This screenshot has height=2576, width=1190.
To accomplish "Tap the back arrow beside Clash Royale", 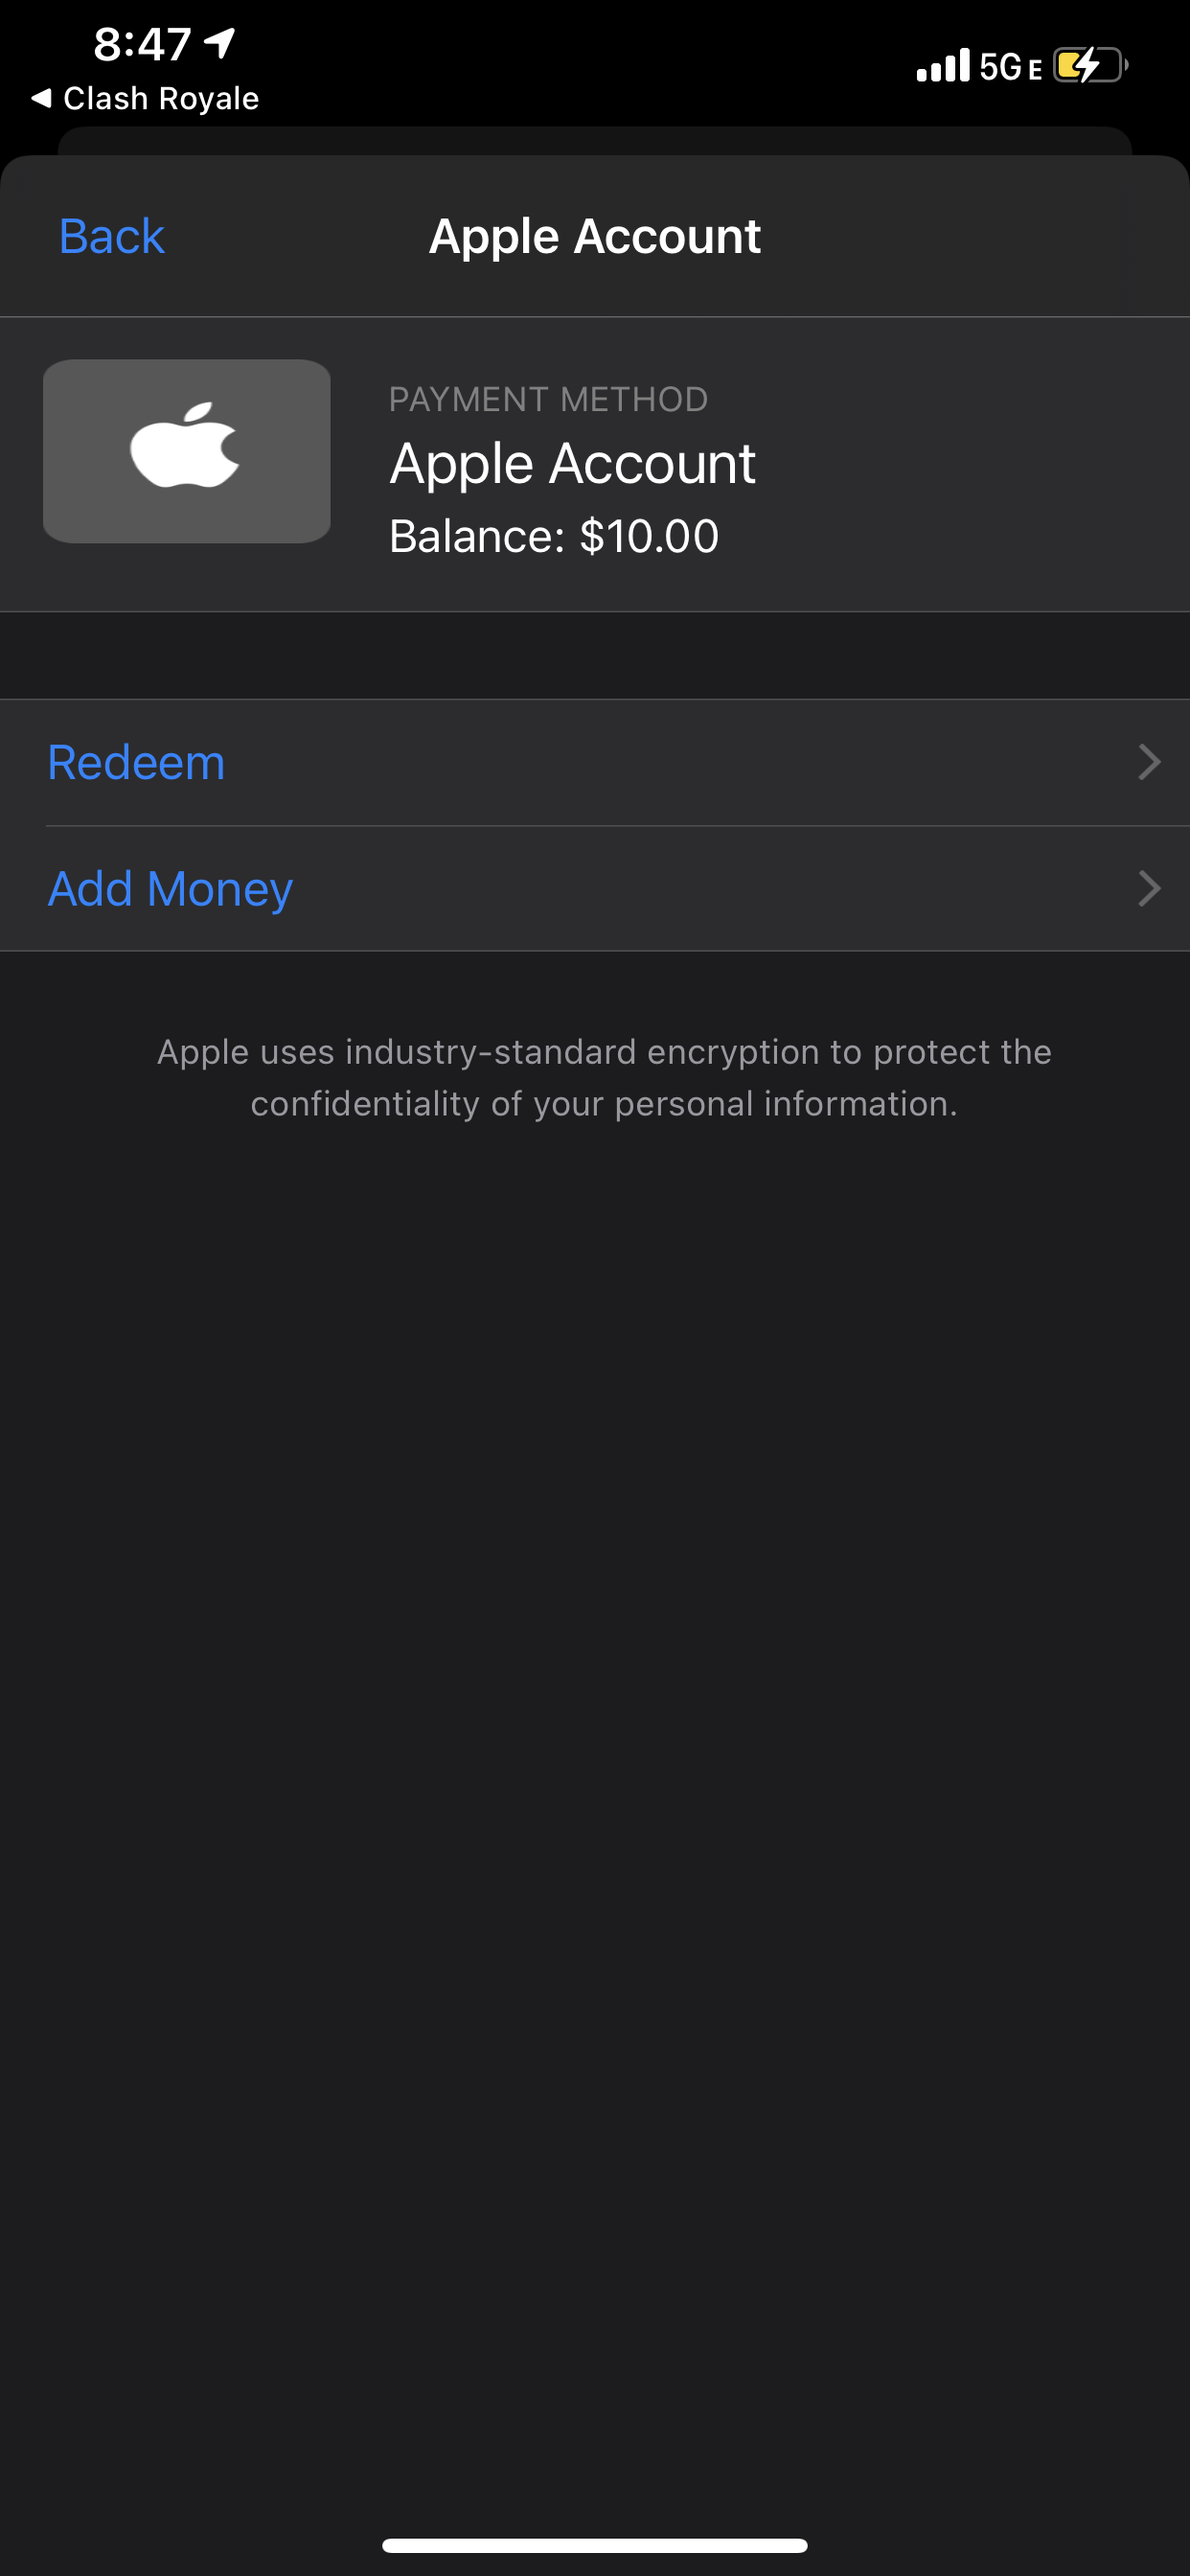I will click(x=41, y=98).
